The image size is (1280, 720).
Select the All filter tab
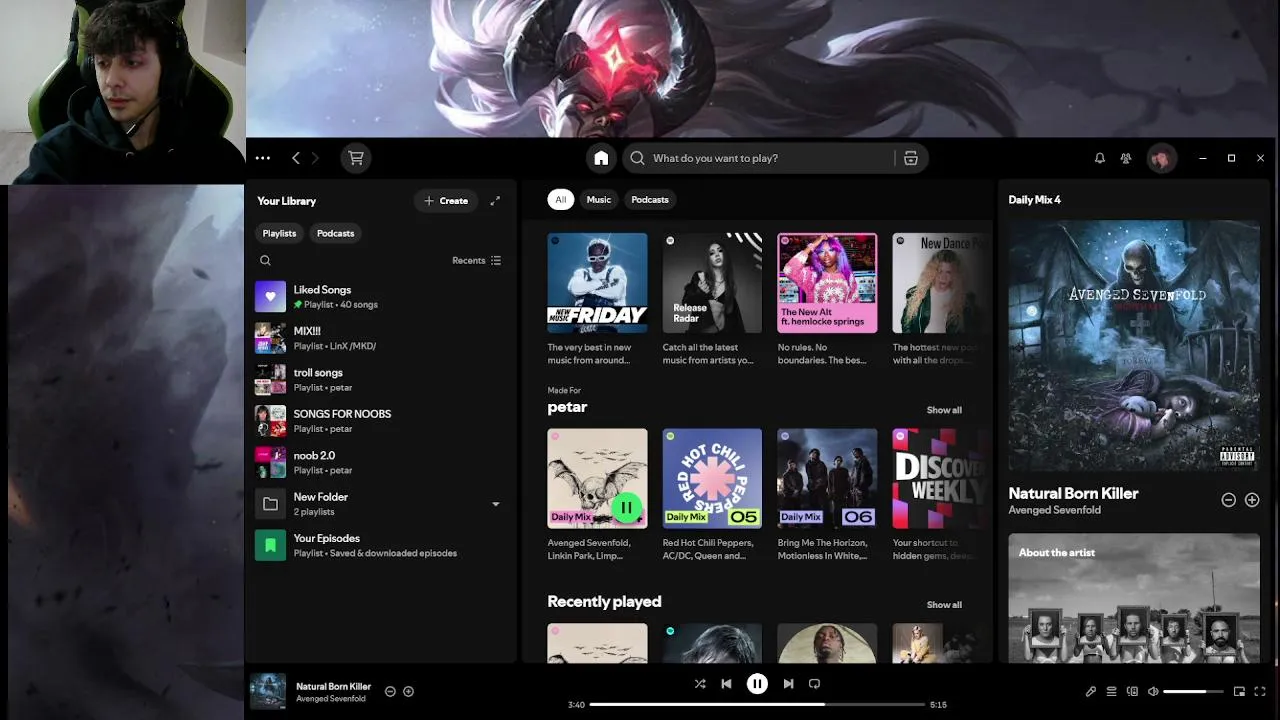click(560, 200)
